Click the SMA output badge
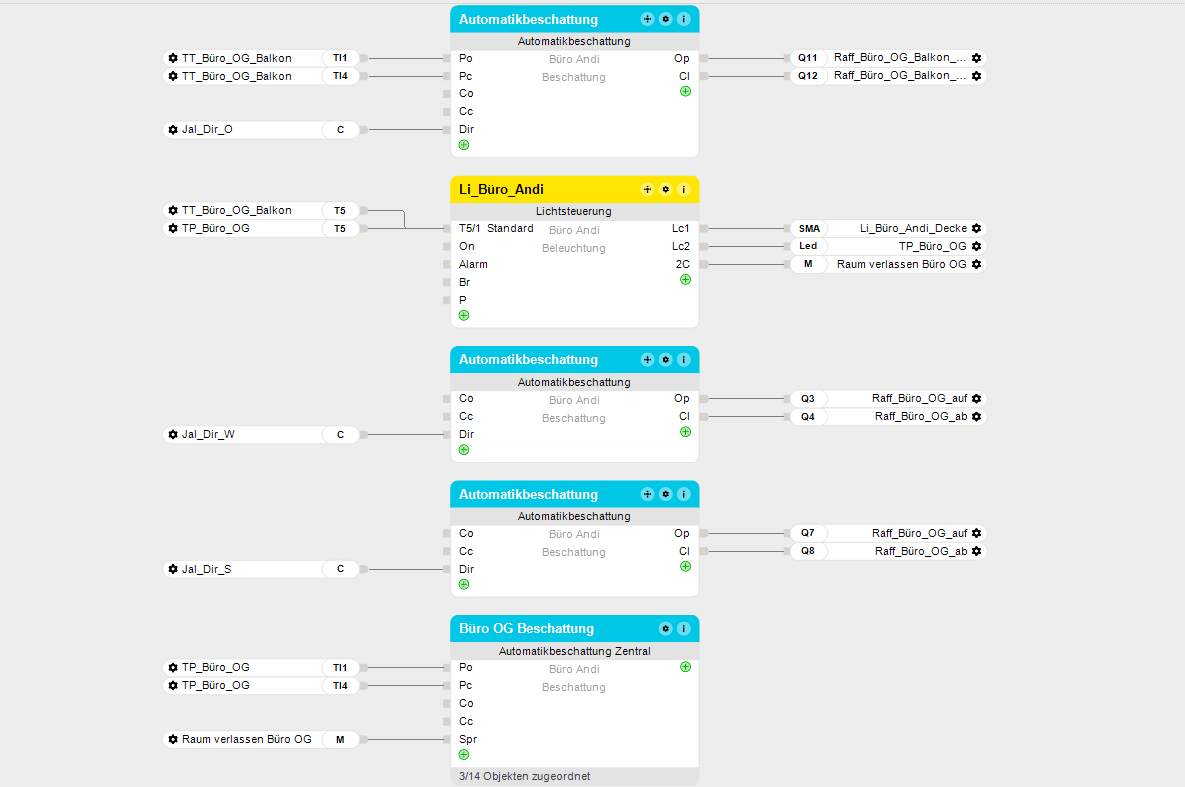The width and height of the screenshot is (1185, 787). pos(808,228)
